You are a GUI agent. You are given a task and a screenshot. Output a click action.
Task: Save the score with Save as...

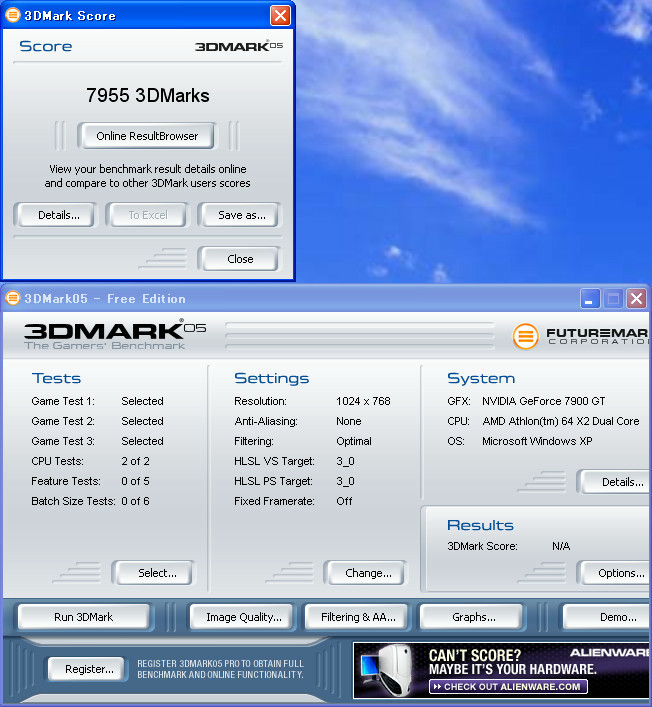(241, 215)
